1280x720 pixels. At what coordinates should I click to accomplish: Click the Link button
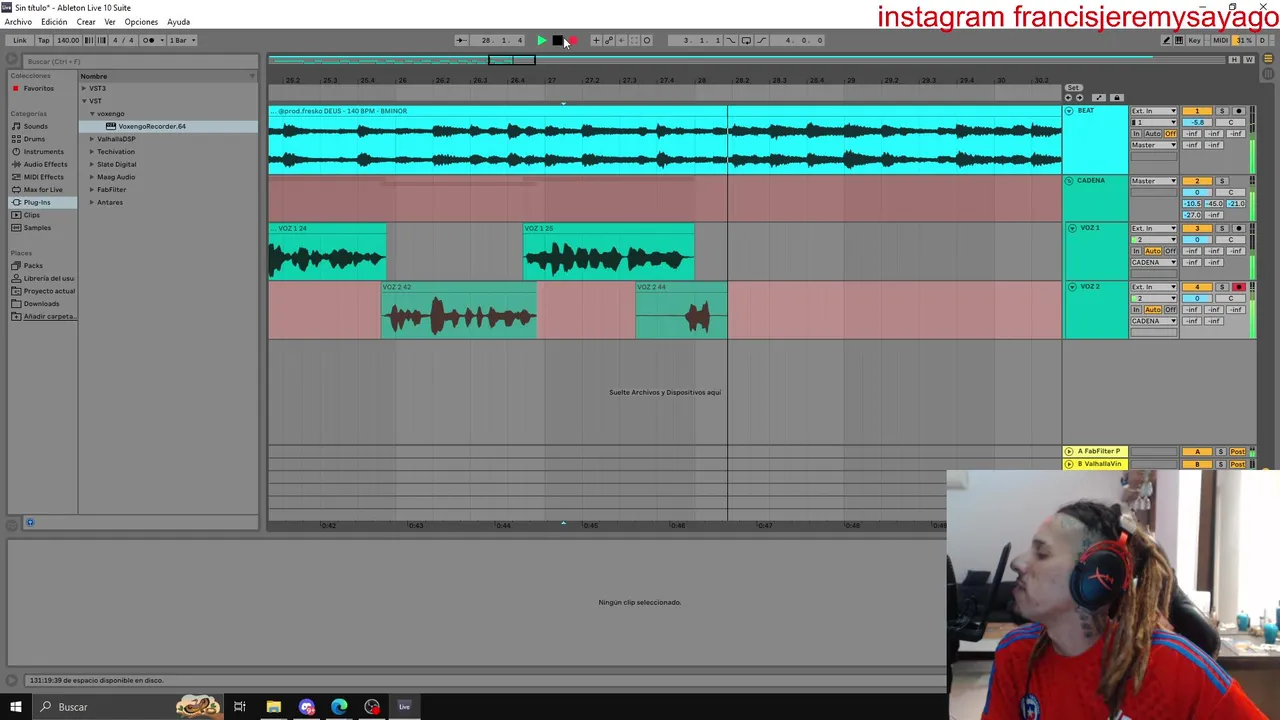[19, 40]
